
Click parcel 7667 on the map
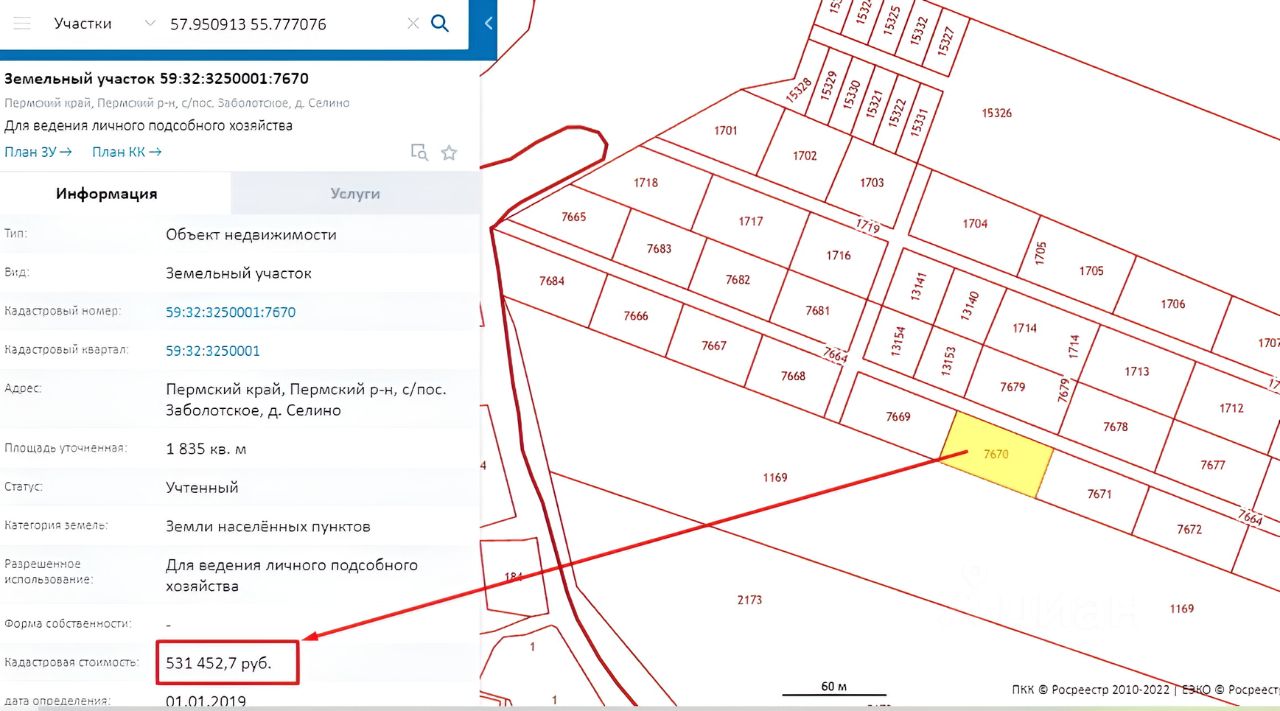tap(714, 346)
